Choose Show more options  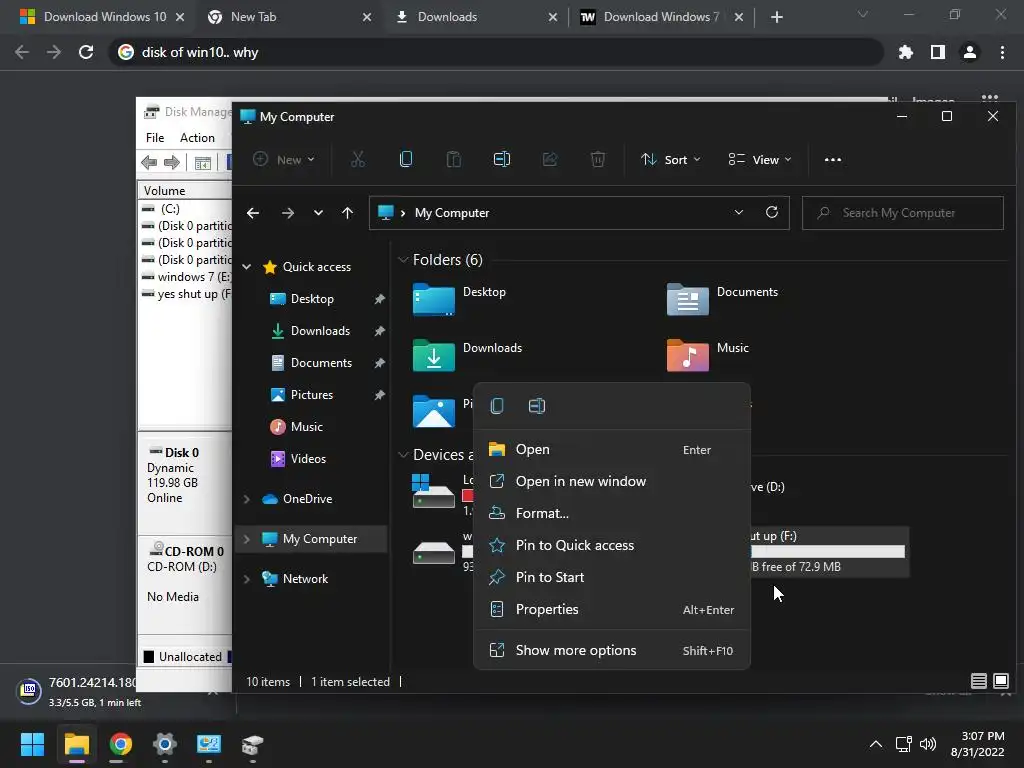pos(611,650)
